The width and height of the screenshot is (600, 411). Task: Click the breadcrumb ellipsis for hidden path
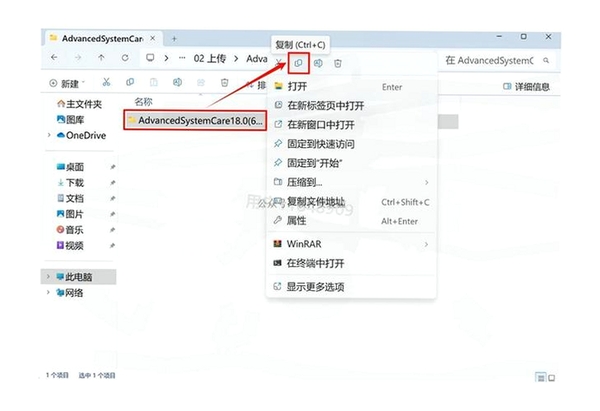click(x=182, y=58)
